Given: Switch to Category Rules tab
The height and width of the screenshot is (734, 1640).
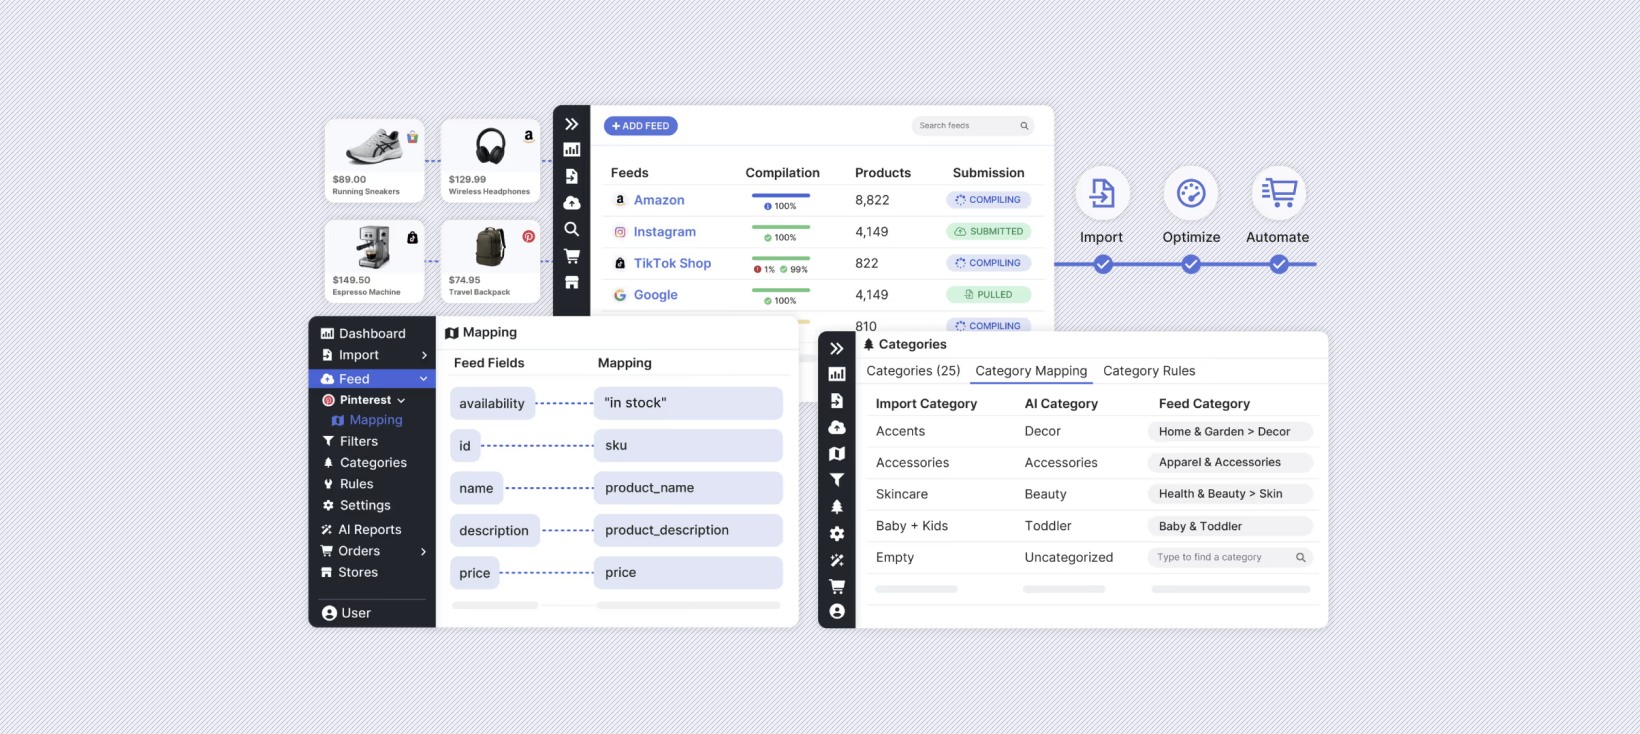Looking at the screenshot, I should click(x=1149, y=371).
